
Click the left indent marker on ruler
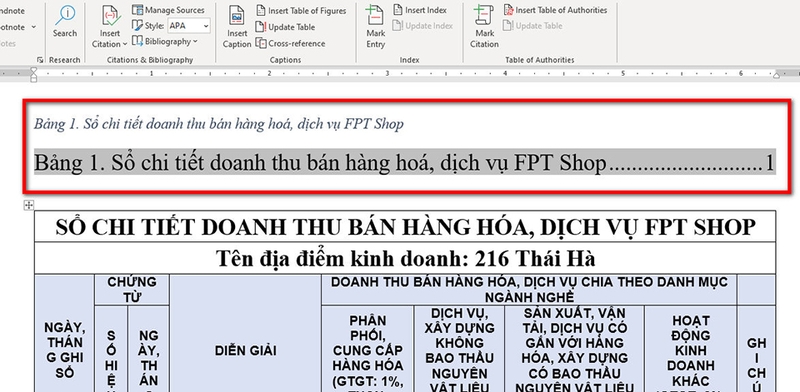(x=34, y=75)
